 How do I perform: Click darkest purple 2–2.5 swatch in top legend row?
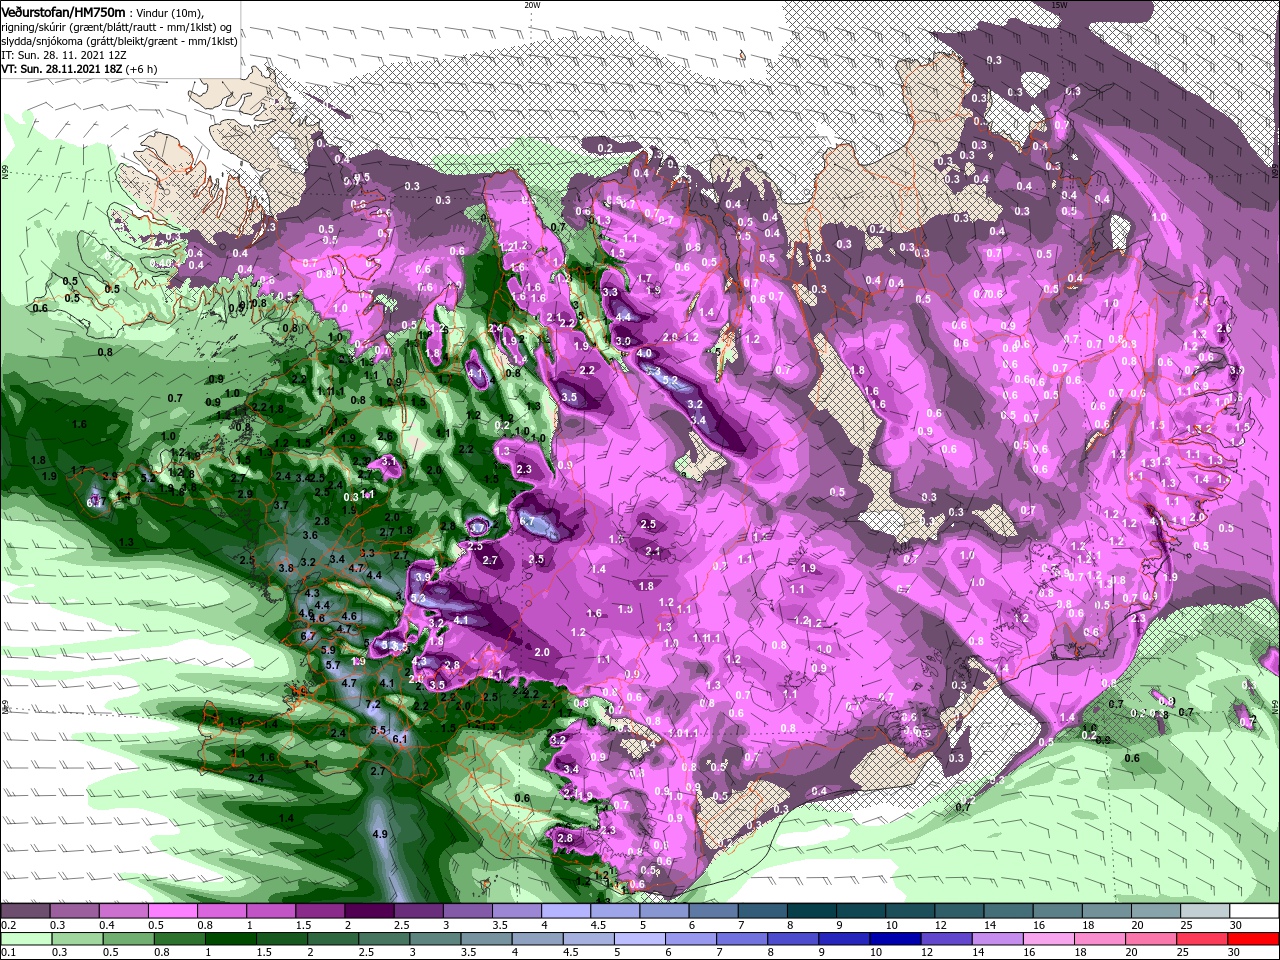pyautogui.click(x=369, y=911)
